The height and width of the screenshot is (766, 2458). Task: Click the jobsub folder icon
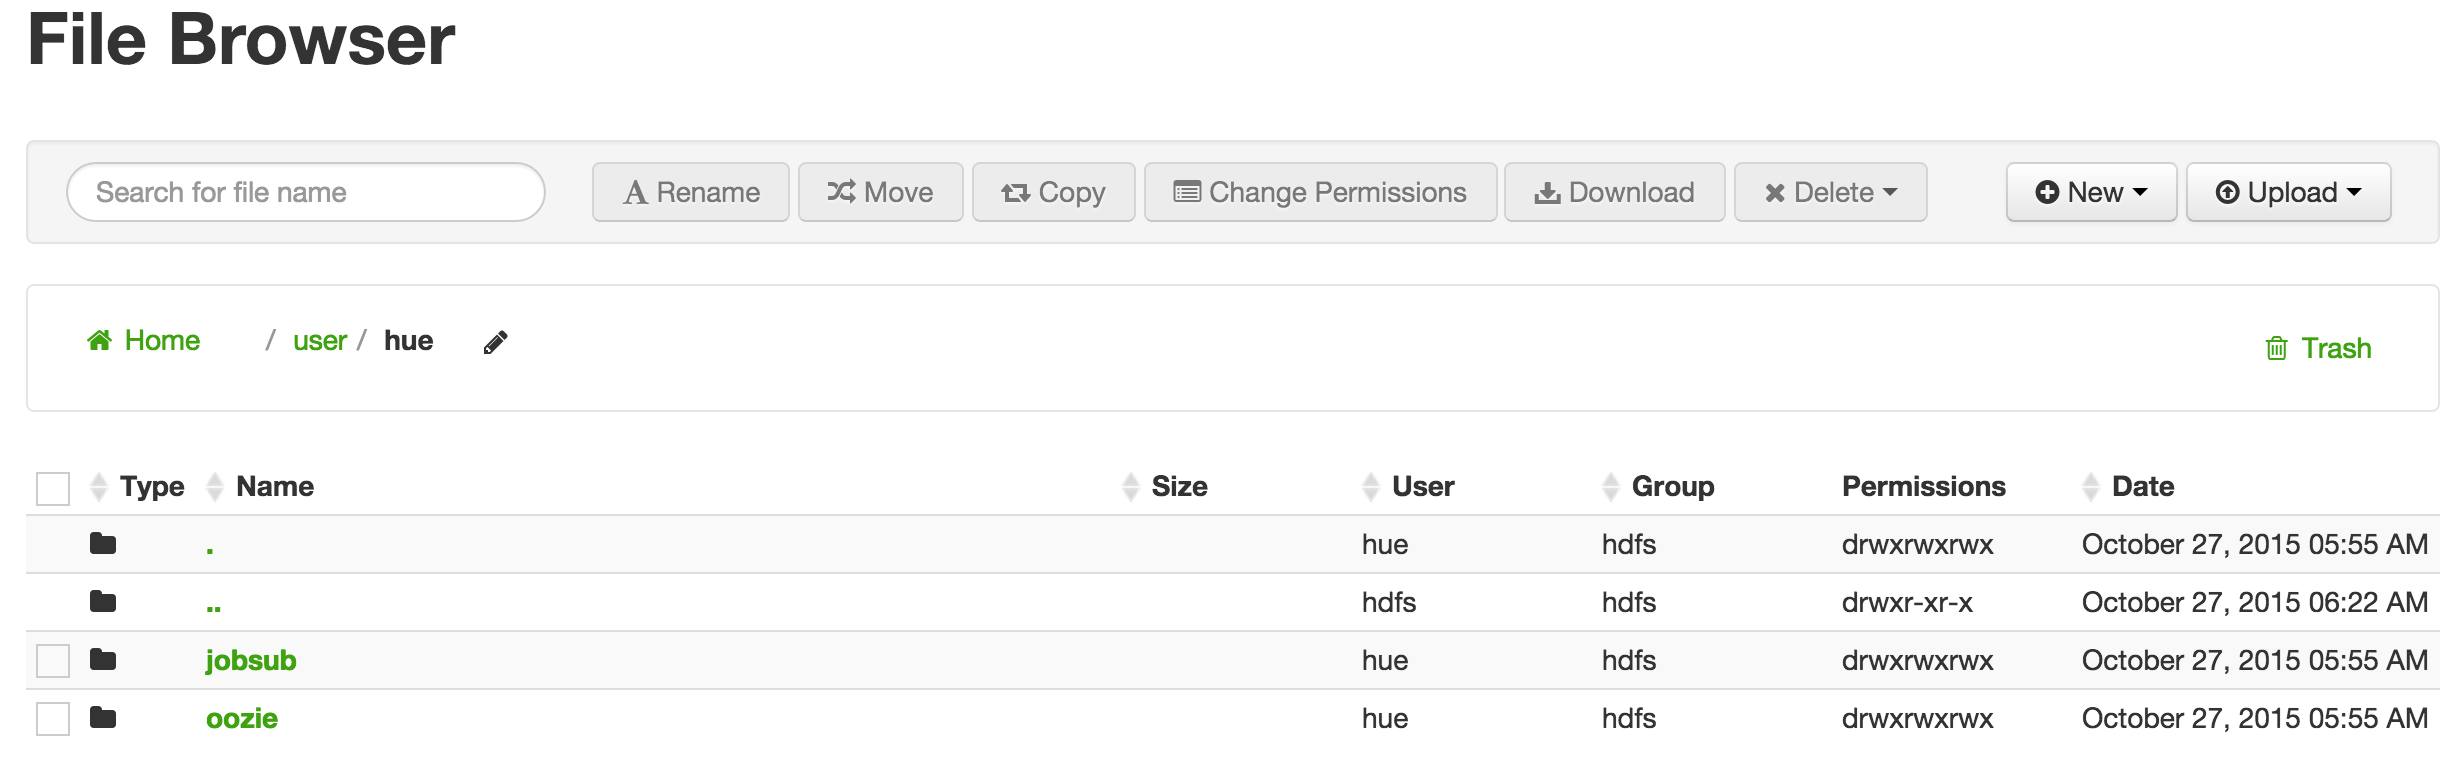click(x=103, y=660)
